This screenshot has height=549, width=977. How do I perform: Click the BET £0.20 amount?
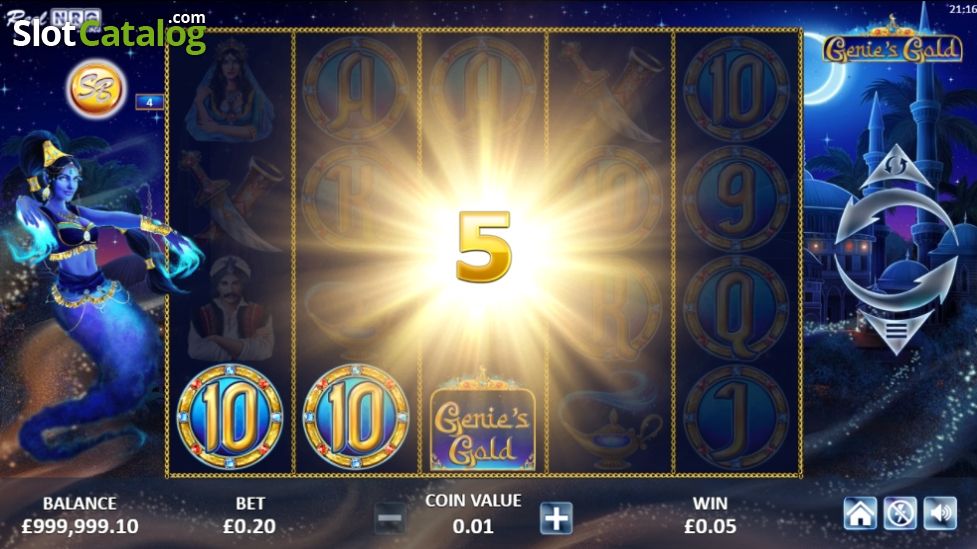coord(249,527)
